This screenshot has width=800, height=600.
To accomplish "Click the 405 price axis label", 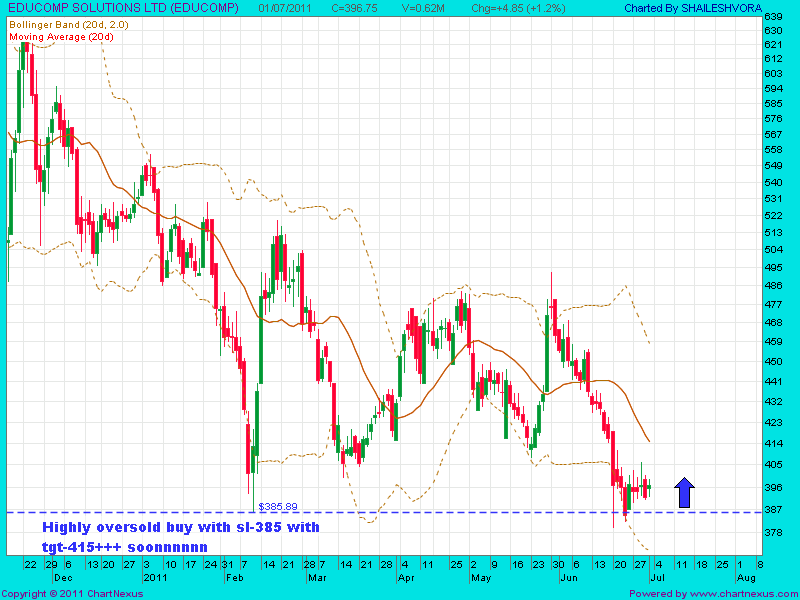I will [773, 464].
